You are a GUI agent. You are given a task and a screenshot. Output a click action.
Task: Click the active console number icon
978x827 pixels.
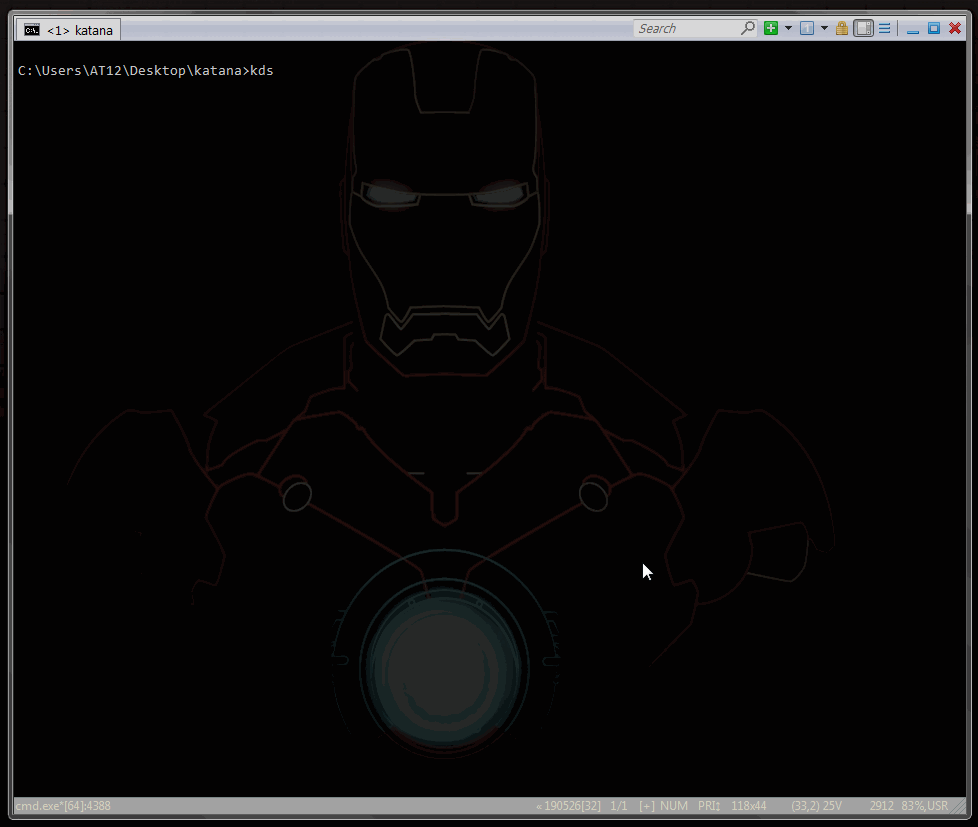pyautogui.click(x=807, y=28)
